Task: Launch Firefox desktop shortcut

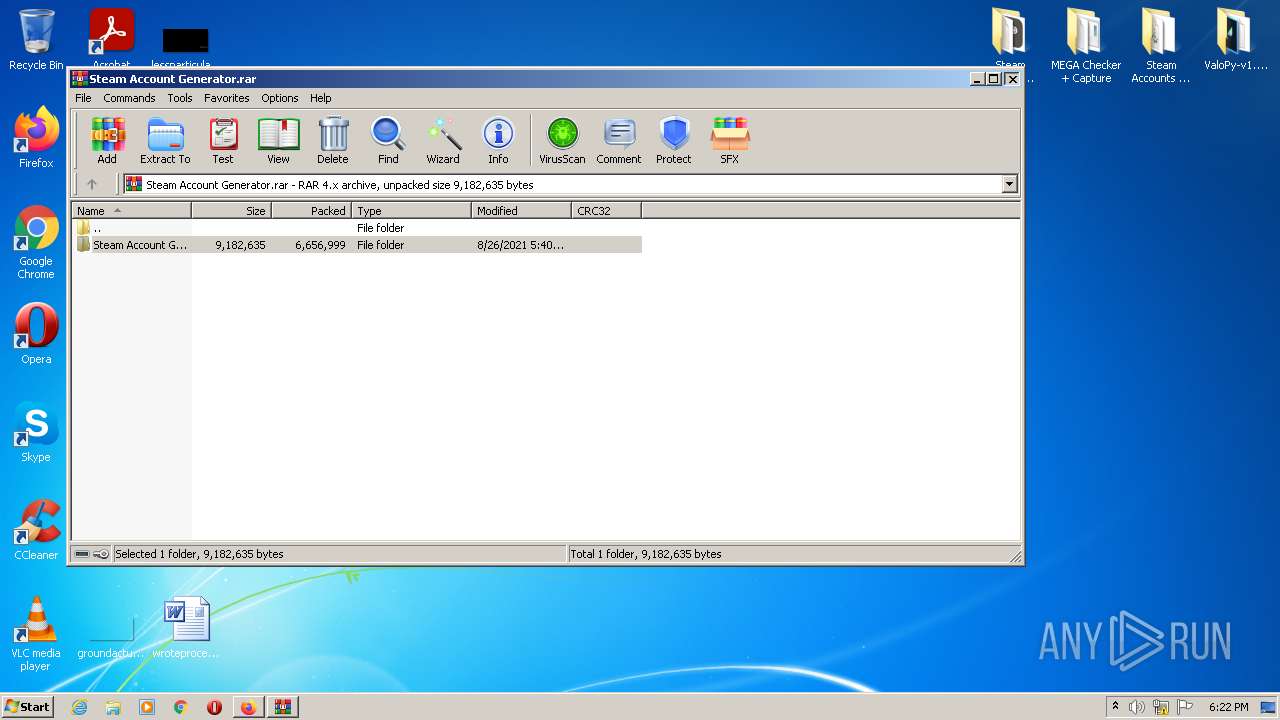Action: [36, 138]
